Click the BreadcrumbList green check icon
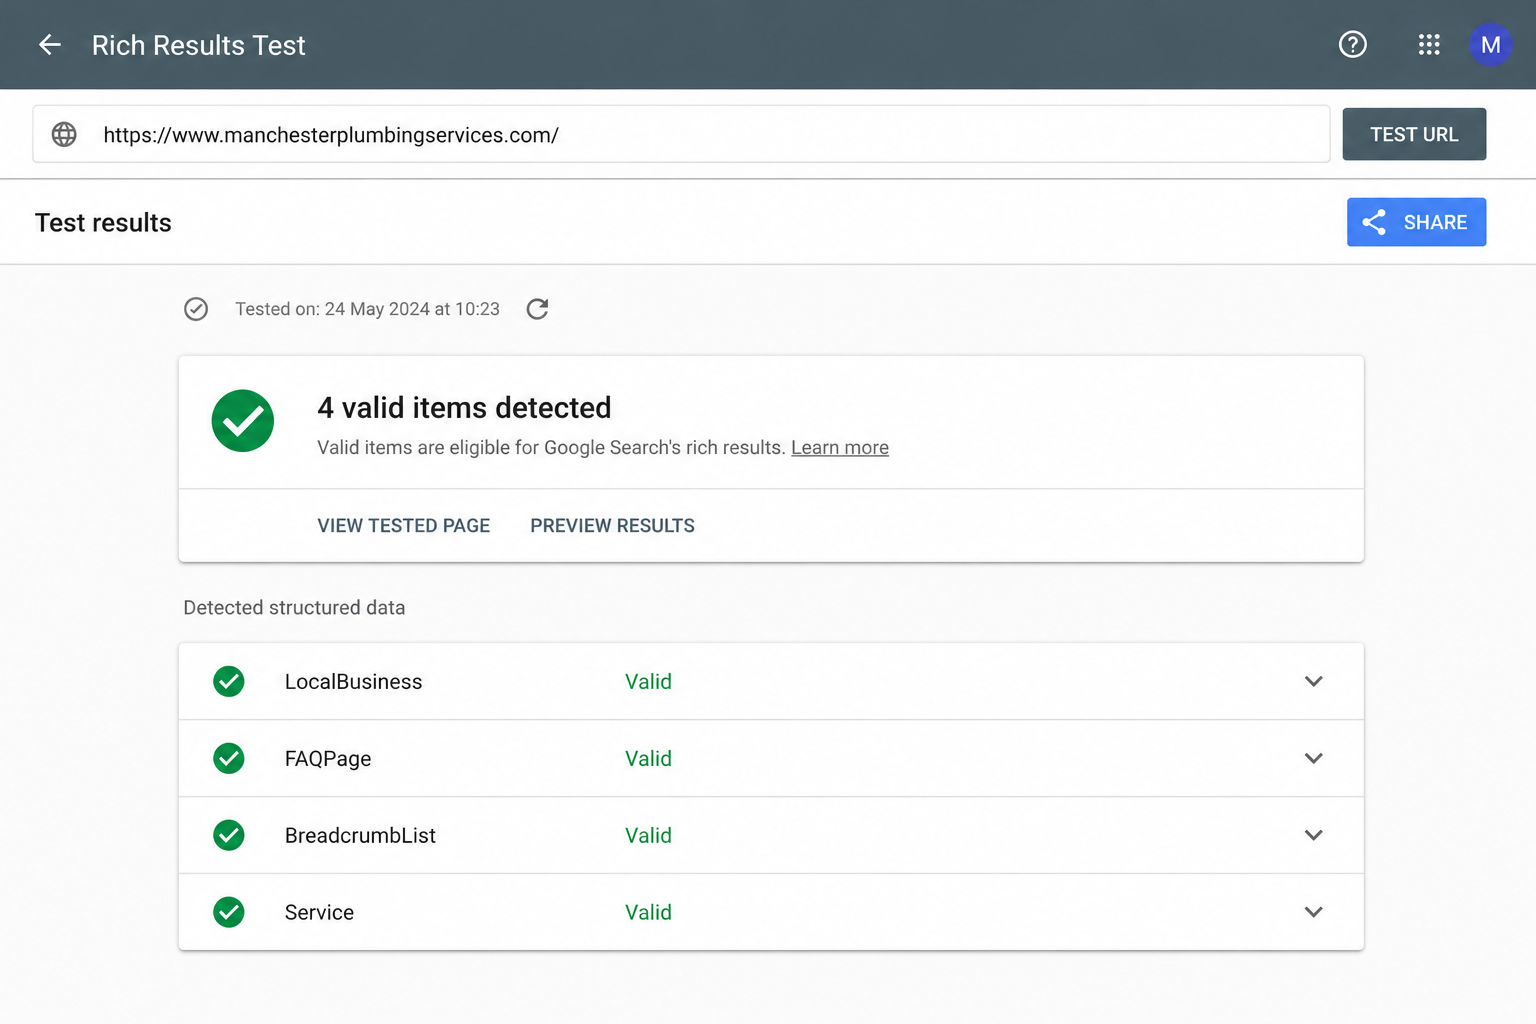 (x=229, y=835)
